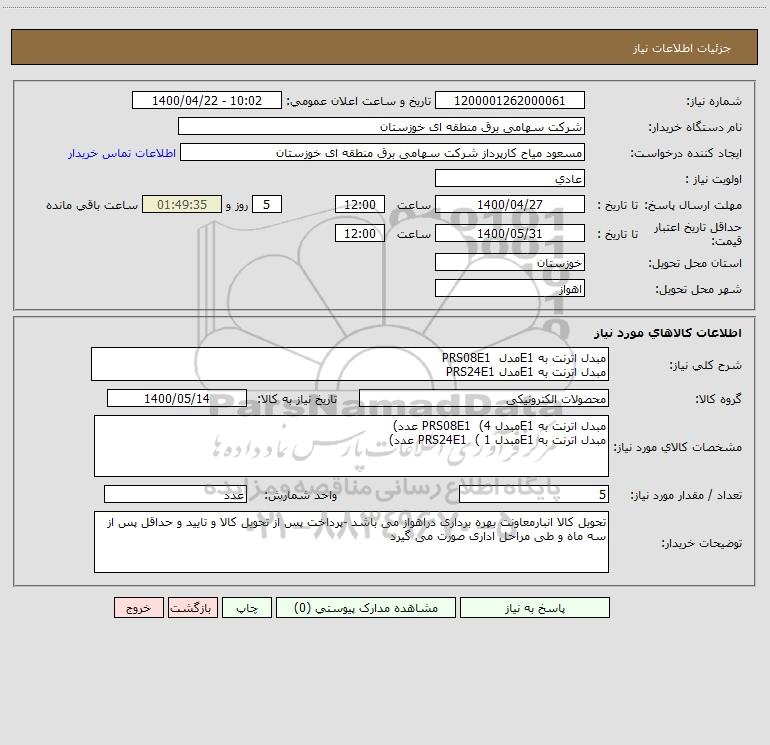The image size is (770, 745).
Task: Click the delivery city اهواز field
Action: [x=510, y=288]
